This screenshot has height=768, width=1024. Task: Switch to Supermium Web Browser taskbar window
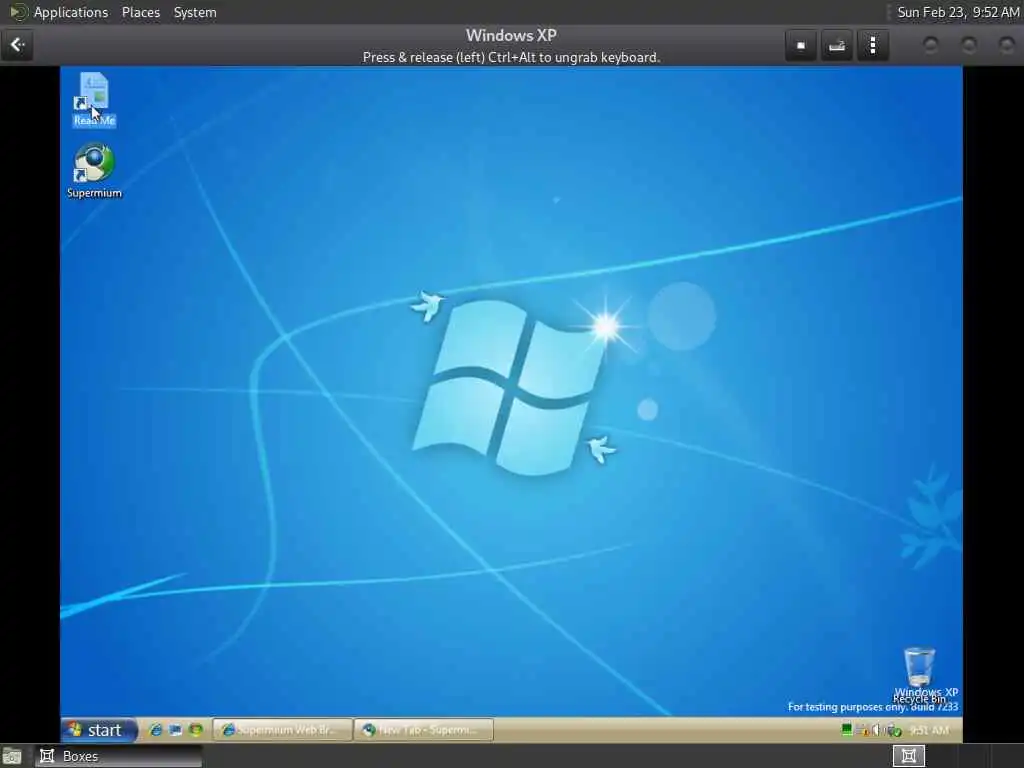[x=283, y=730]
